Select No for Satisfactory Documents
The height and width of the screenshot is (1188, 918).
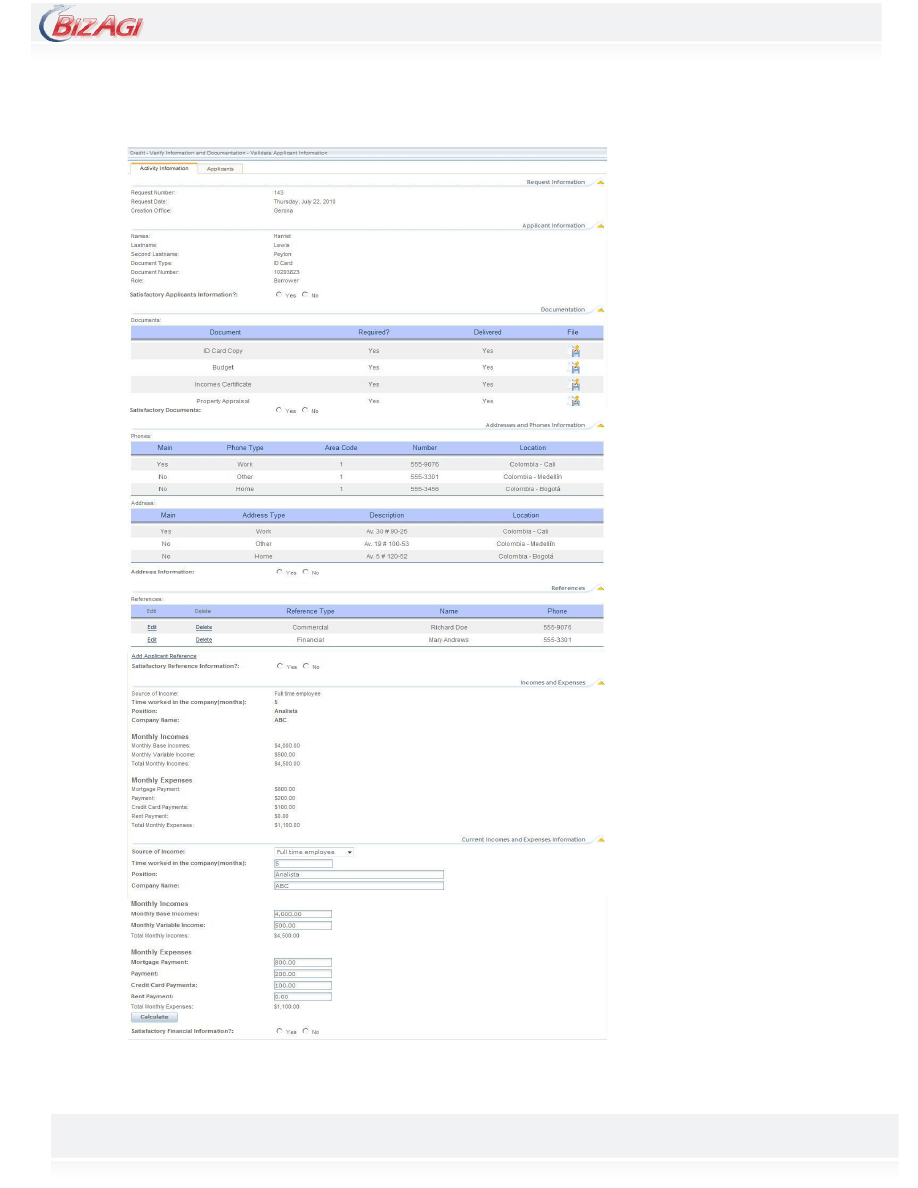[x=305, y=410]
